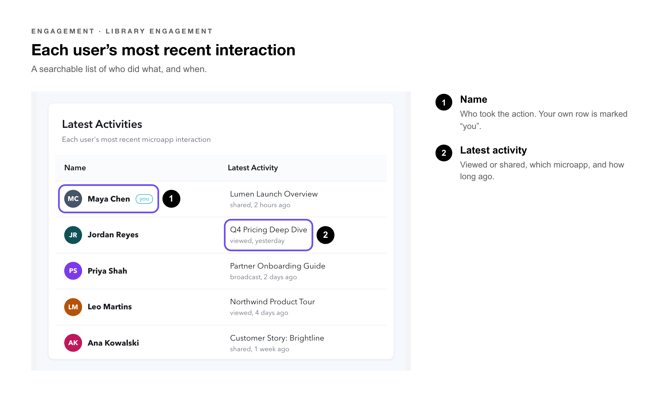Open Lumen Launch Overview activity
670x402 pixels.
(x=274, y=194)
